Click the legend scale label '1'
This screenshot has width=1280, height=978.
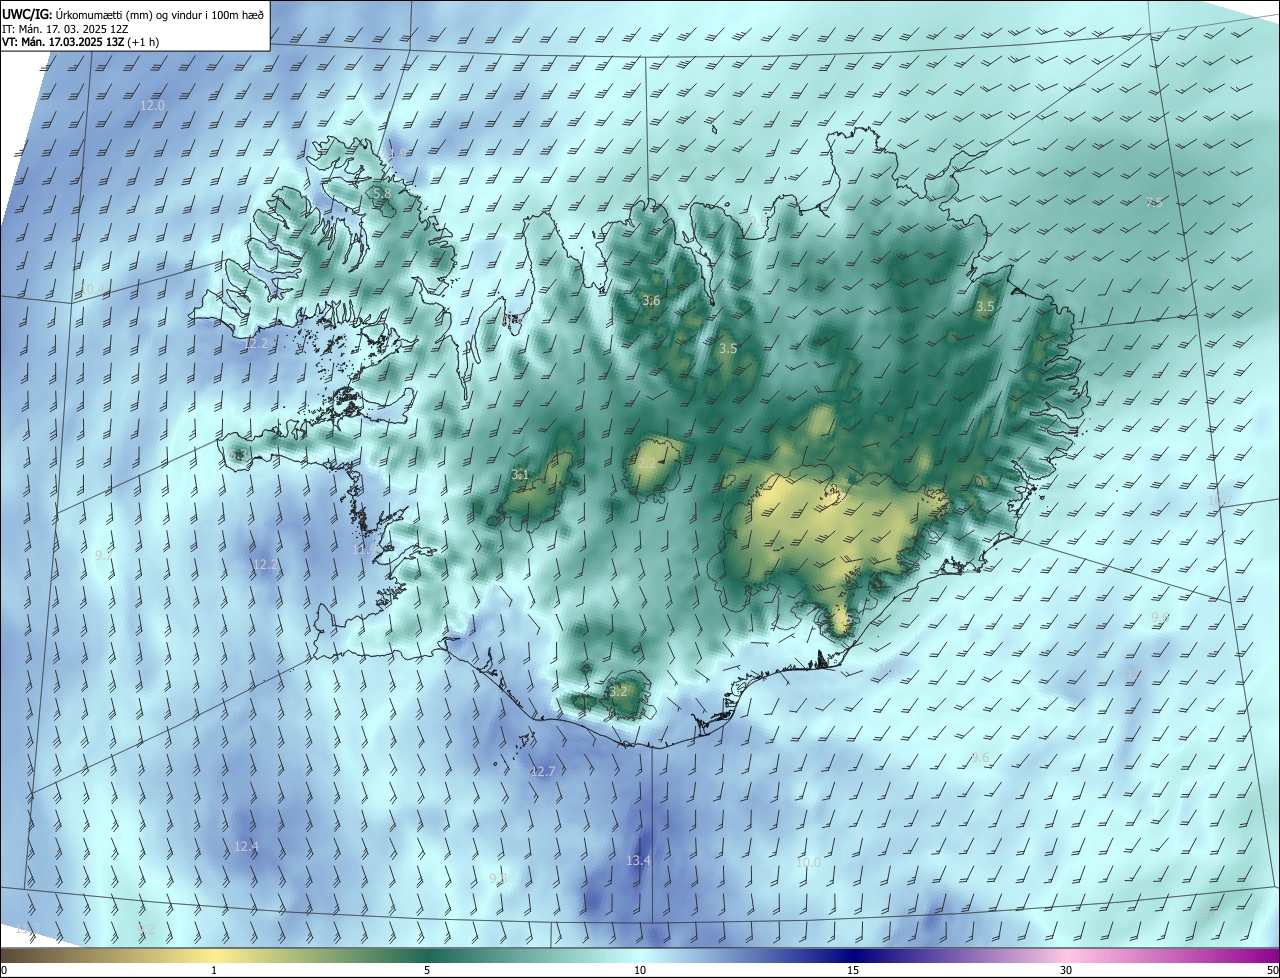tap(214, 971)
